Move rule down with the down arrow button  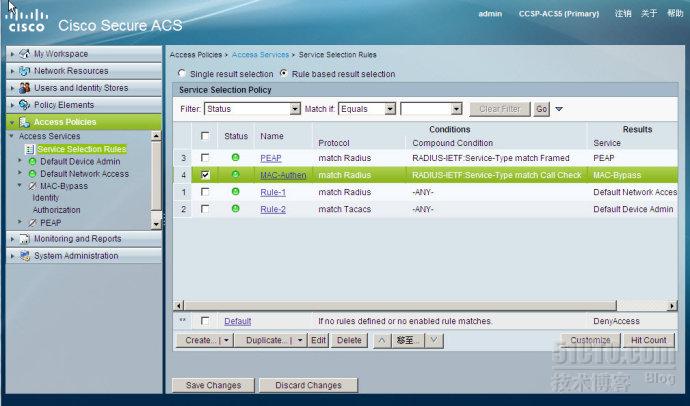(x=434, y=340)
